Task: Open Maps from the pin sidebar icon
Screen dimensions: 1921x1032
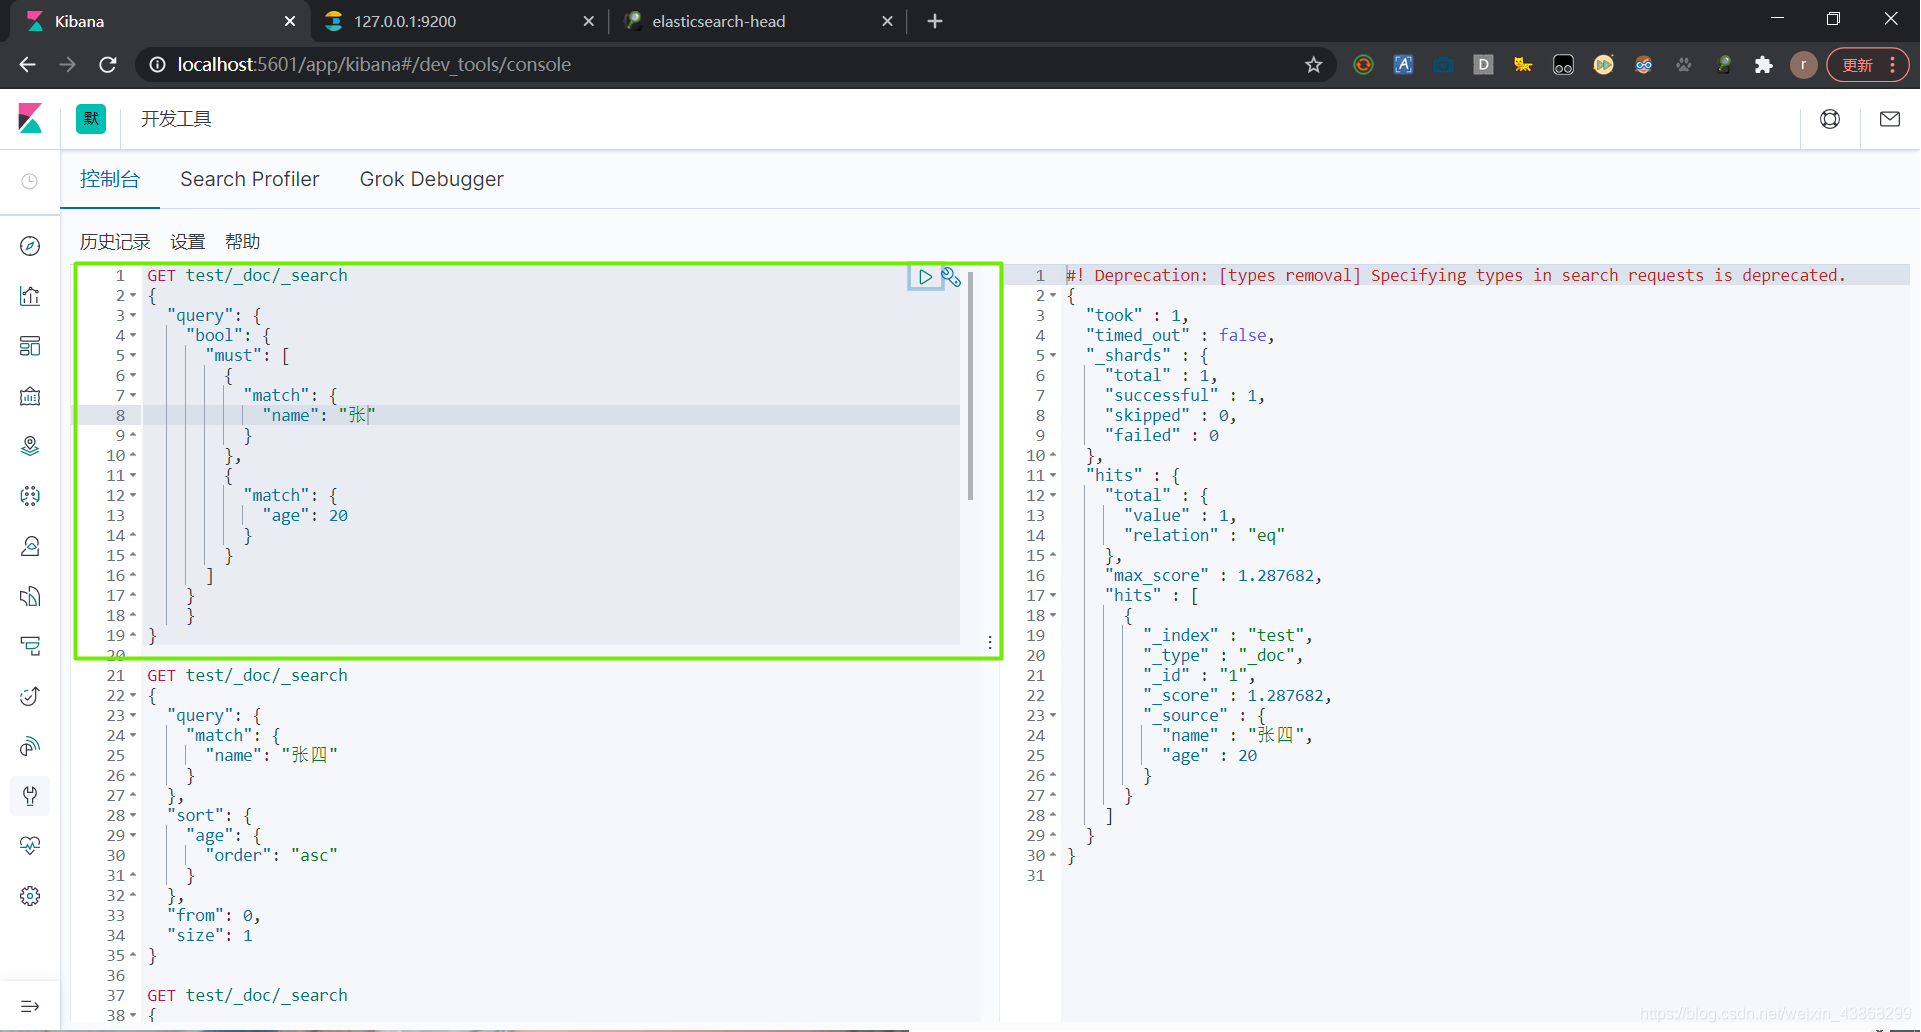Action: click(x=30, y=446)
